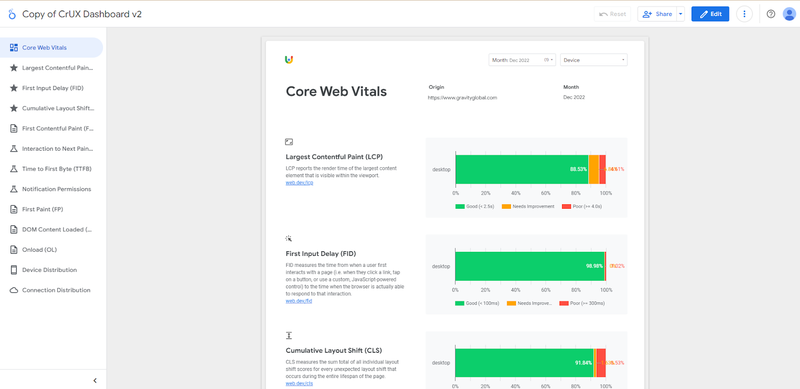
Task: Expand the Share button dropdown arrow
Action: pos(681,14)
